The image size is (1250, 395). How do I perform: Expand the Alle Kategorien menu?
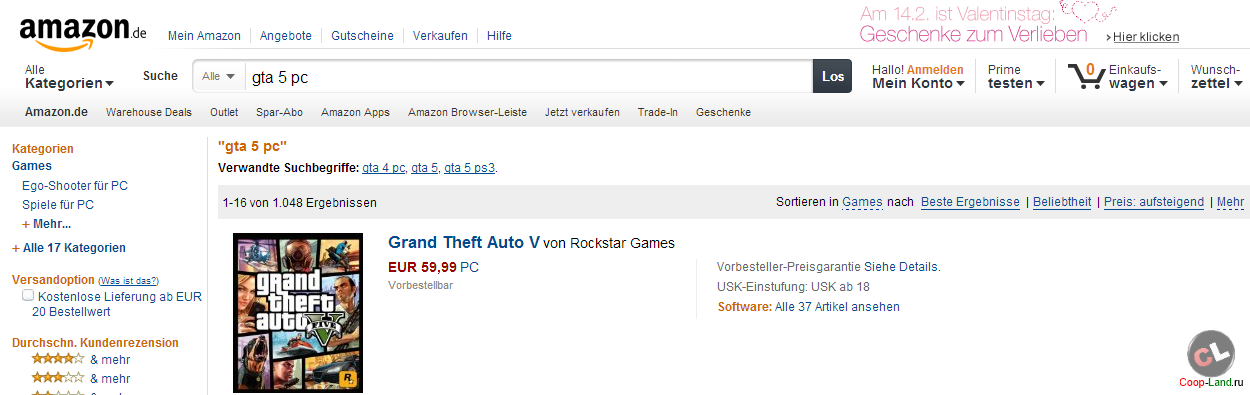pyautogui.click(x=69, y=76)
